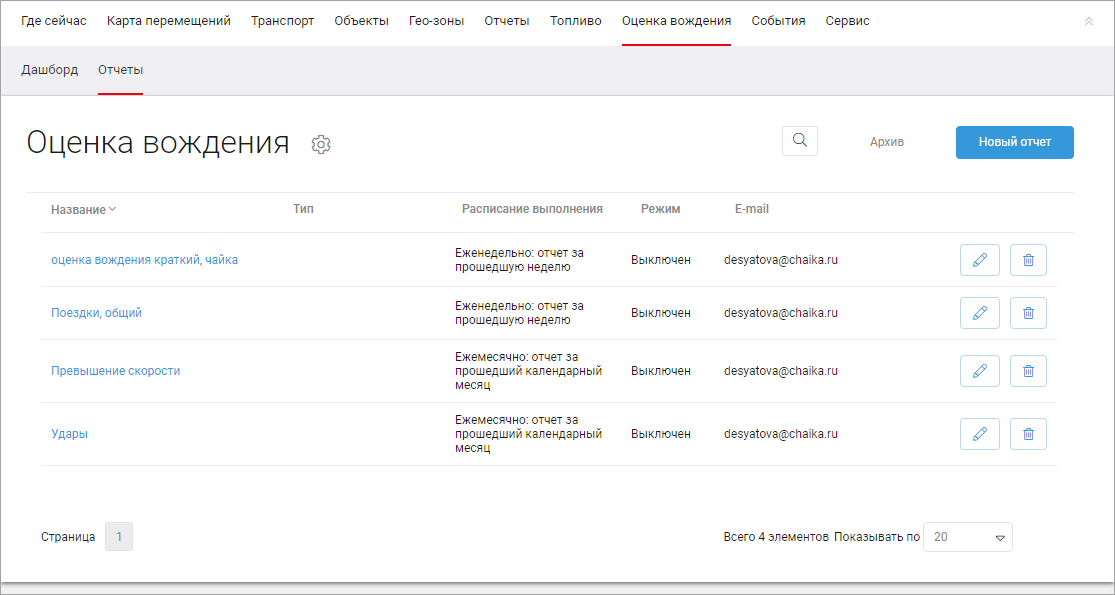Viewport: 1115px width, 595px height.
Task: Click the 'Режим' column header
Action: 661,209
